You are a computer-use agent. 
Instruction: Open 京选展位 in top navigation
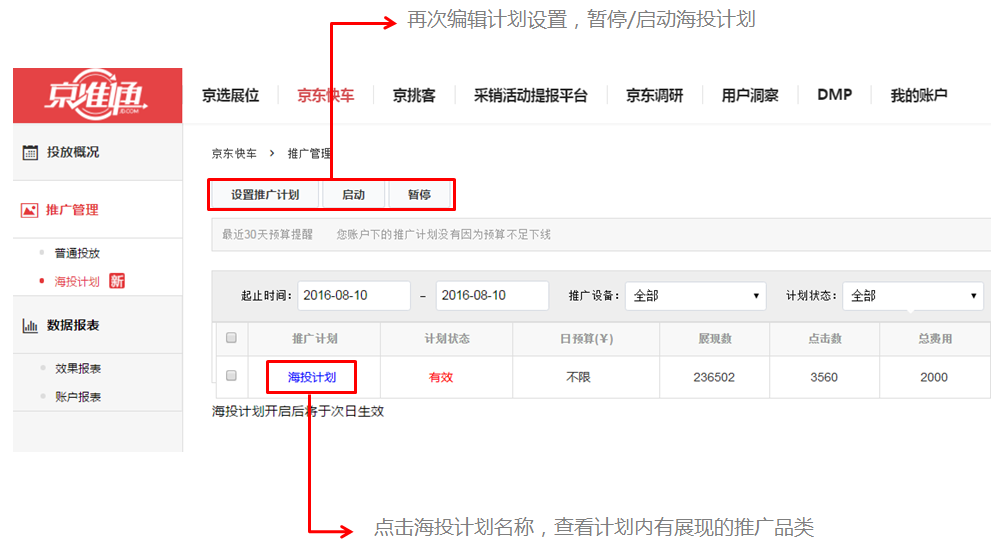tap(231, 96)
